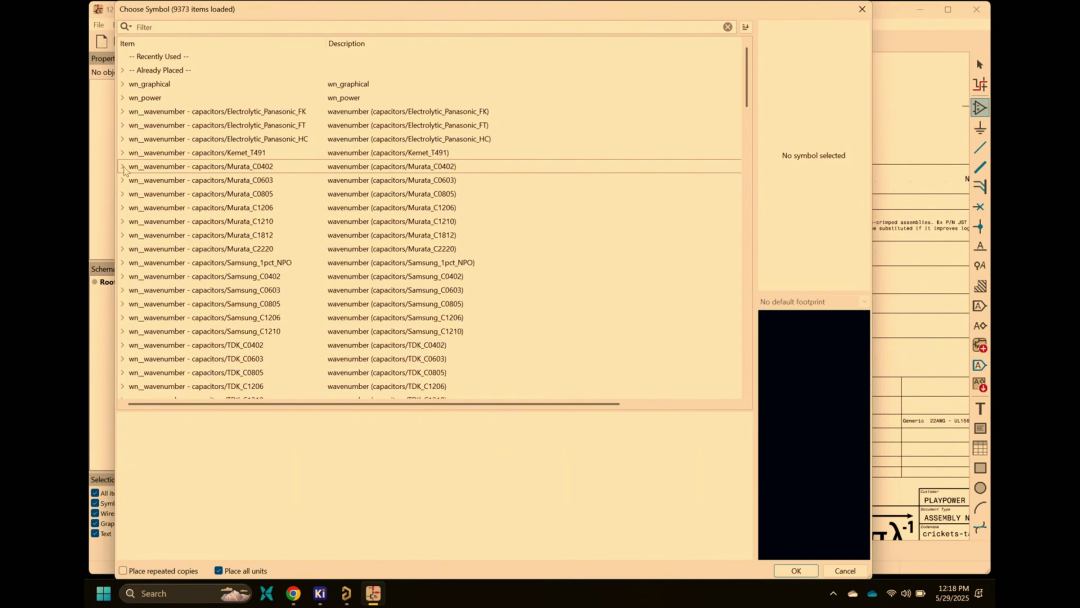This screenshot has height=608, width=1080.
Task: Select the Hierarchical Label tool
Action: (x=979, y=326)
